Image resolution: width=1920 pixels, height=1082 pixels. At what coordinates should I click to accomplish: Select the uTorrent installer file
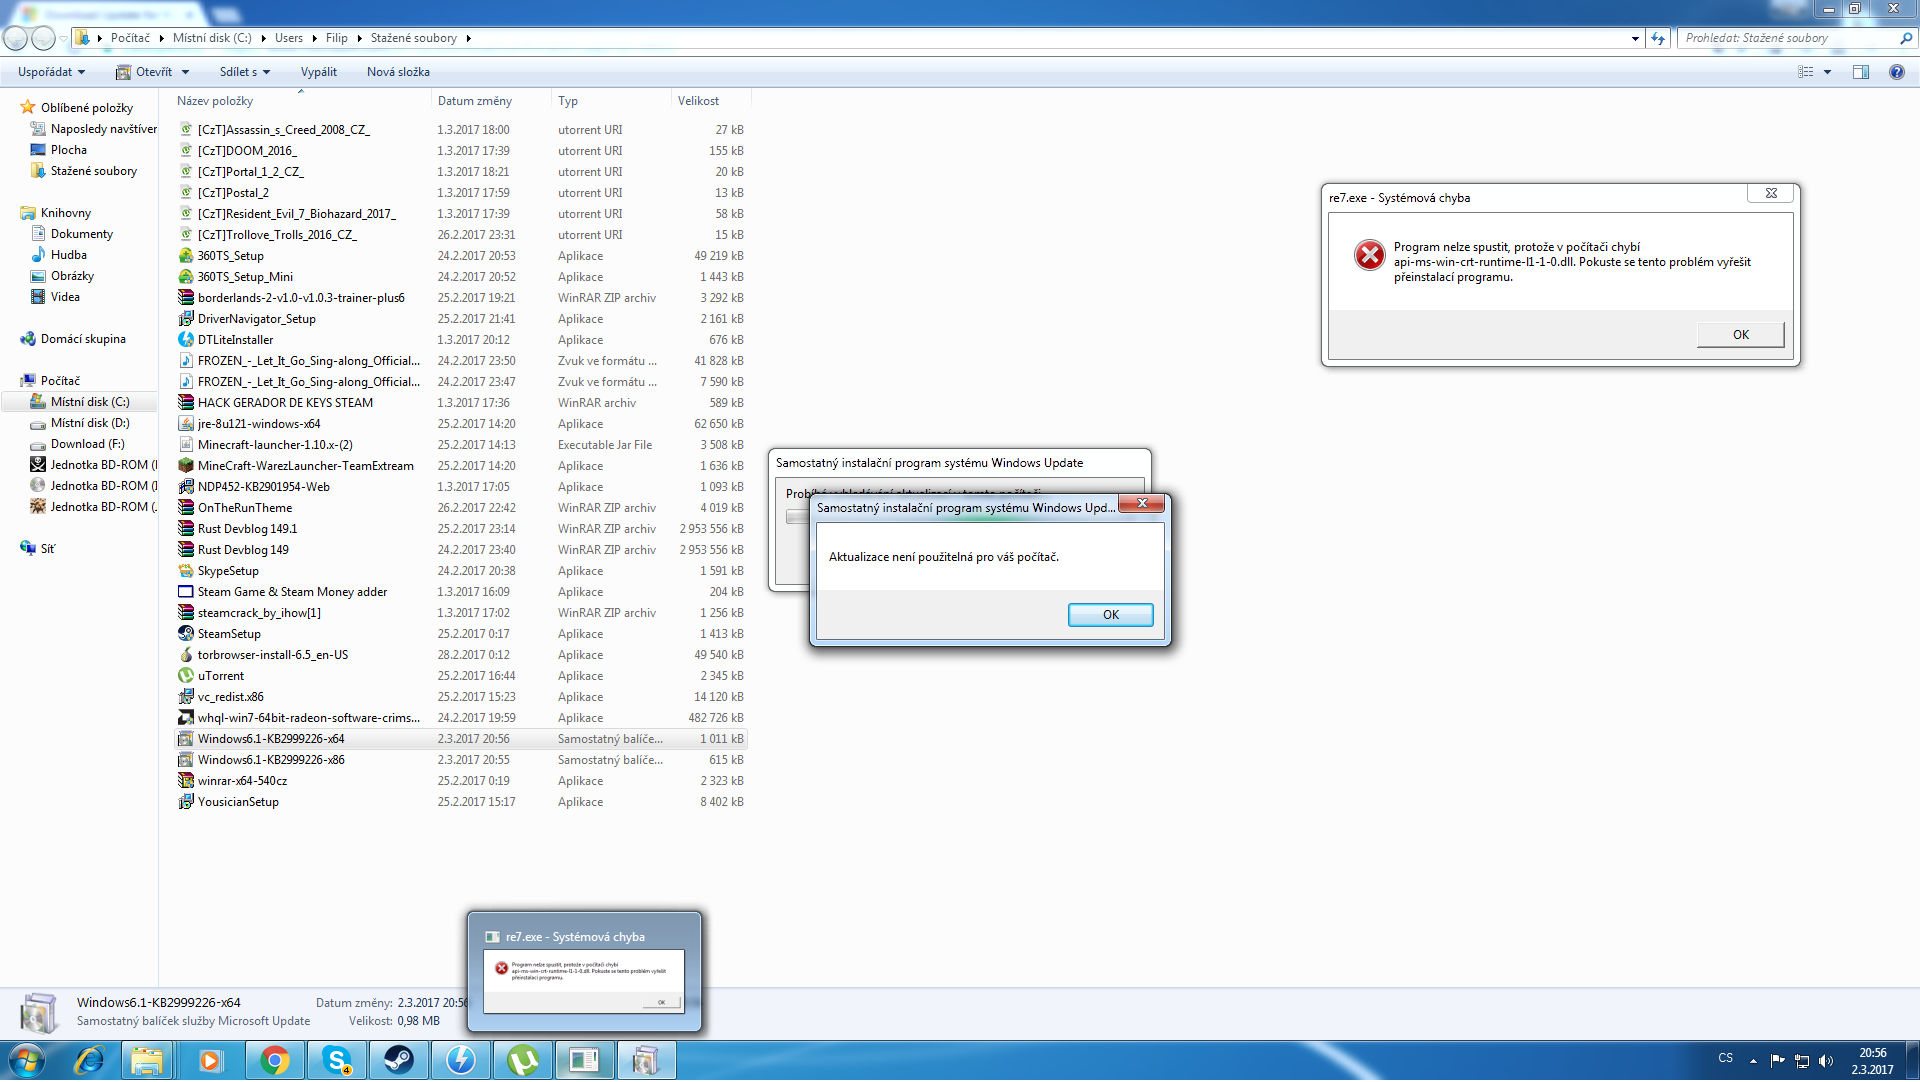(x=221, y=676)
